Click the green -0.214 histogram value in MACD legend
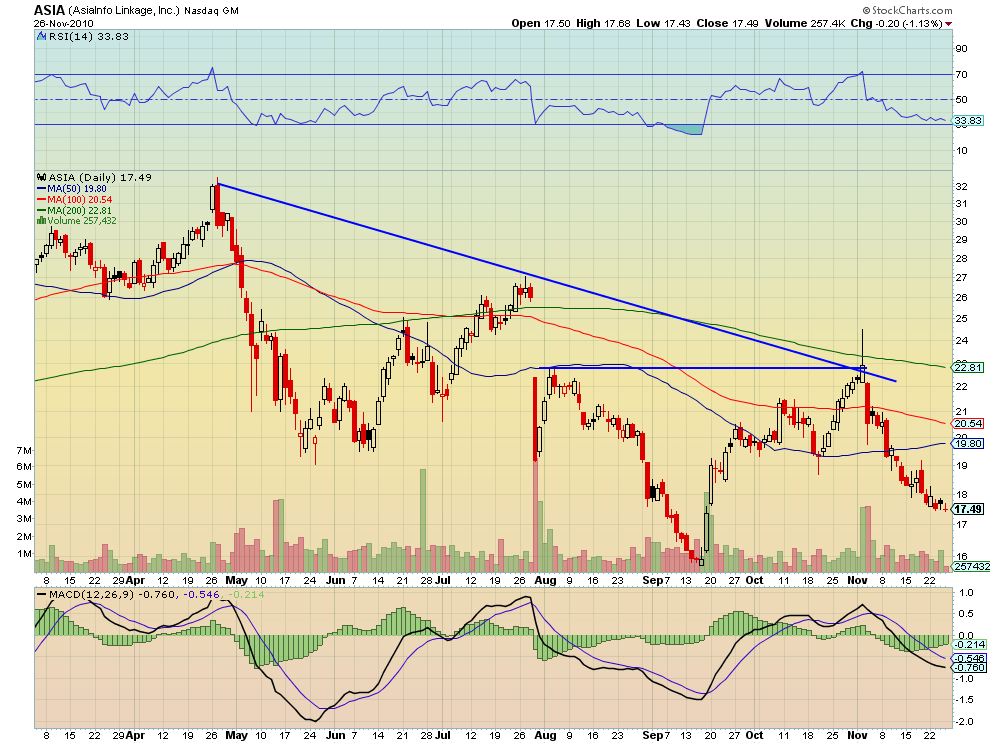Screen dimensions: 990x744 245,594
